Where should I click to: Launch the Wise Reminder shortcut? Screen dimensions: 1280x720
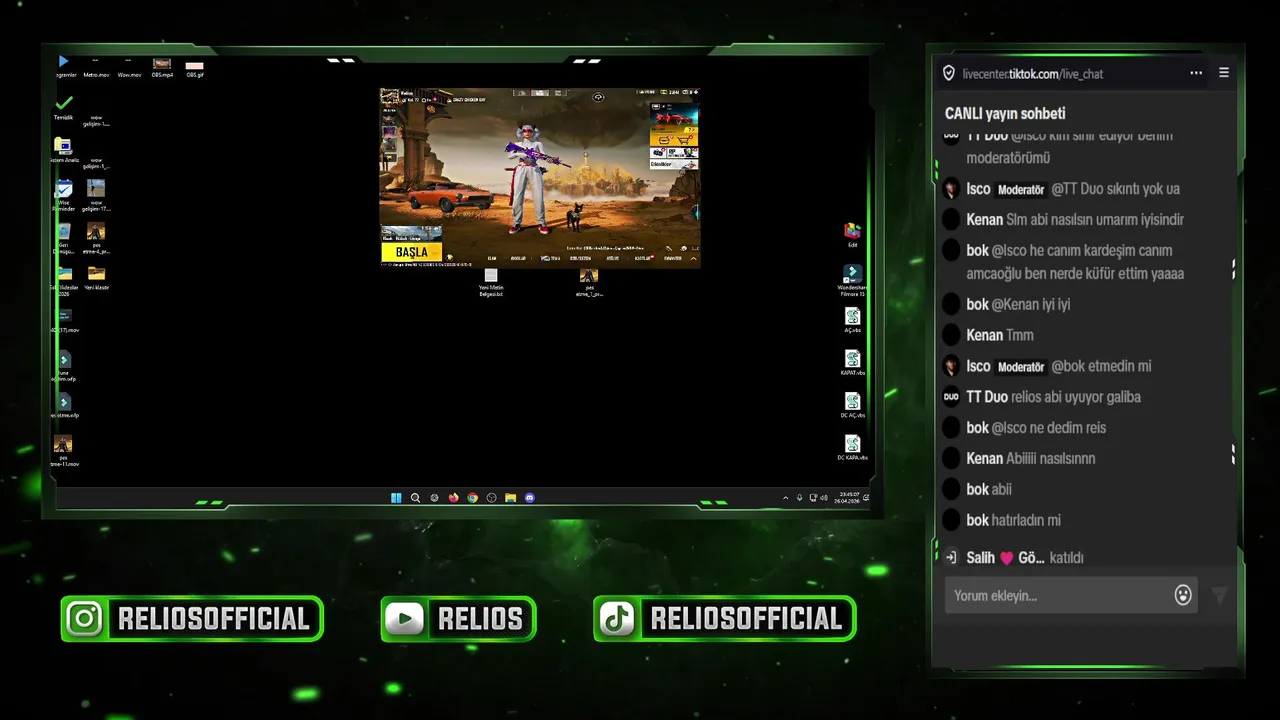[x=64, y=195]
